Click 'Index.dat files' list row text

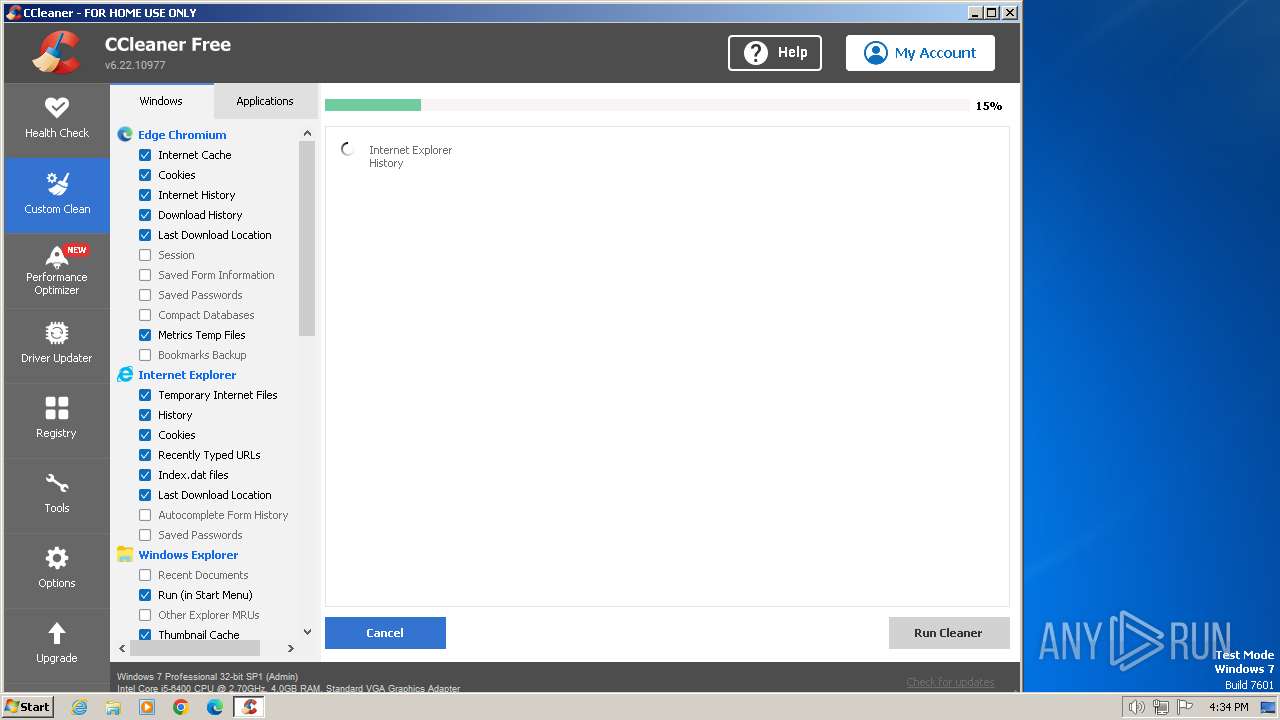193,475
